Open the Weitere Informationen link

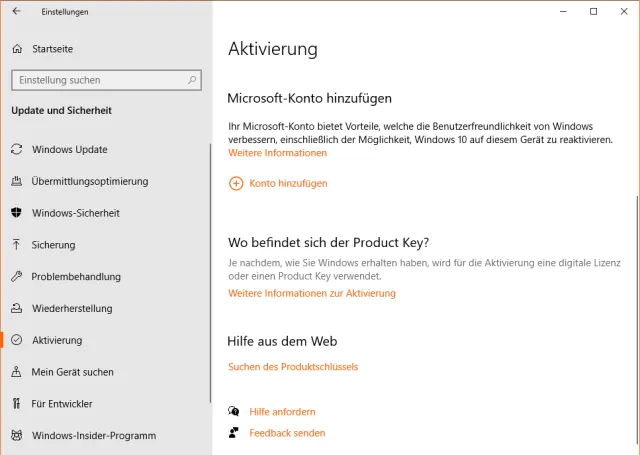(x=277, y=153)
